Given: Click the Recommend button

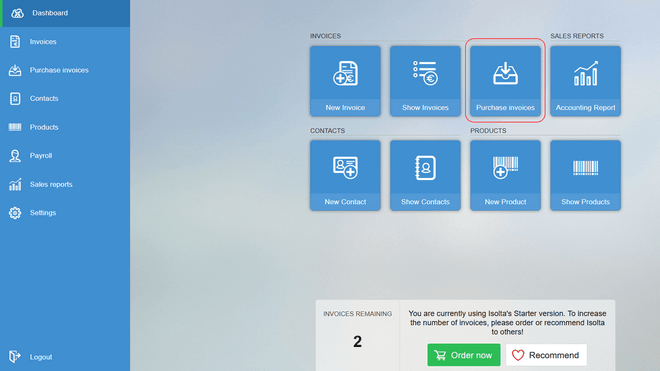Looking at the screenshot, I should (x=546, y=355).
